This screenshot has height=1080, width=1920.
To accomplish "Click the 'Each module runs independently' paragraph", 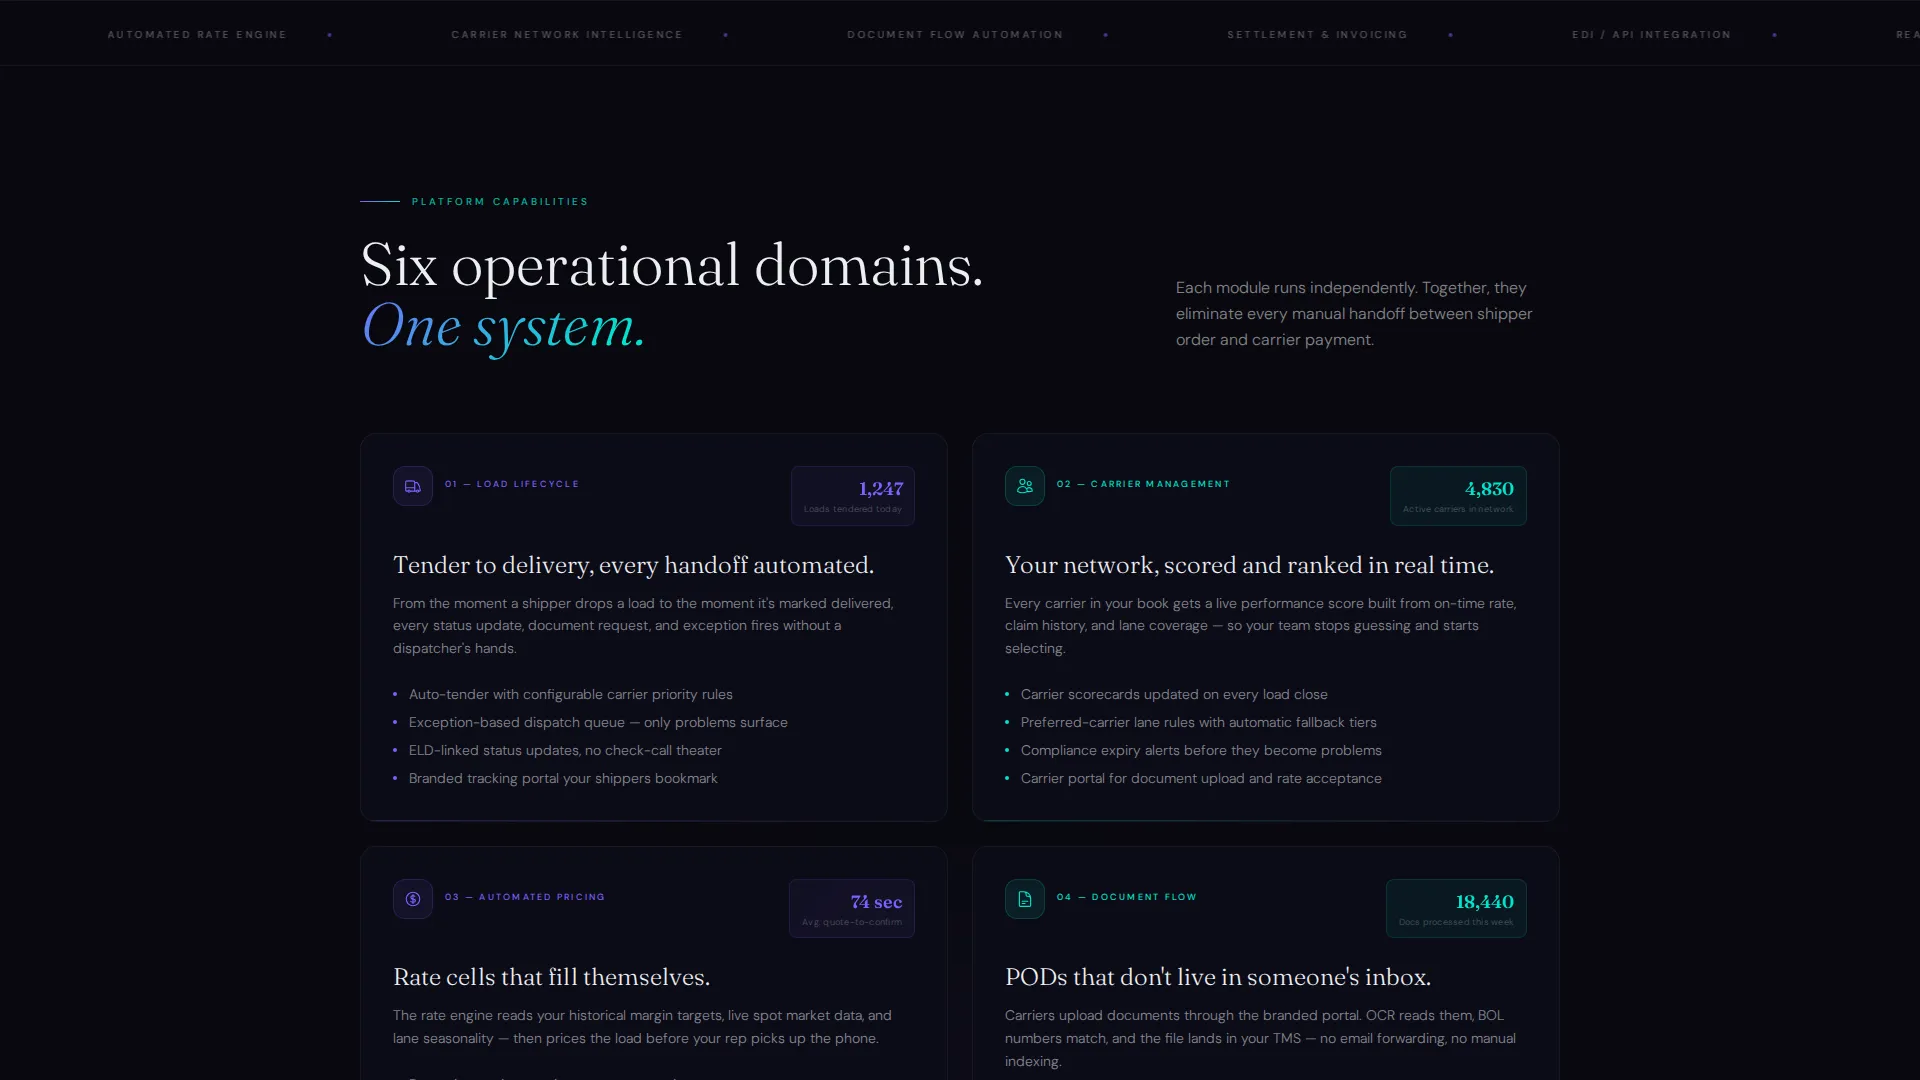I will 1354,314.
